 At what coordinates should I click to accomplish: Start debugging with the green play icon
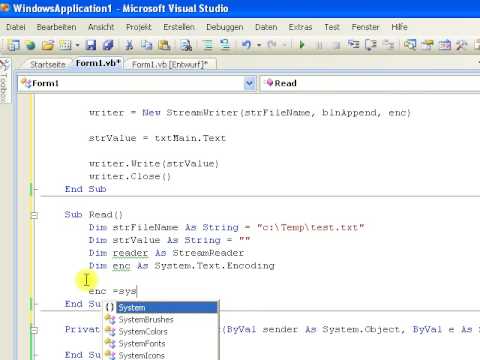(302, 45)
